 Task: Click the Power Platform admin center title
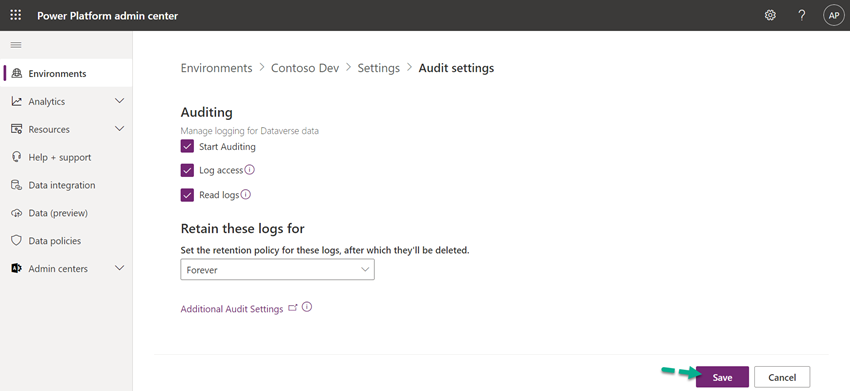click(x=107, y=16)
